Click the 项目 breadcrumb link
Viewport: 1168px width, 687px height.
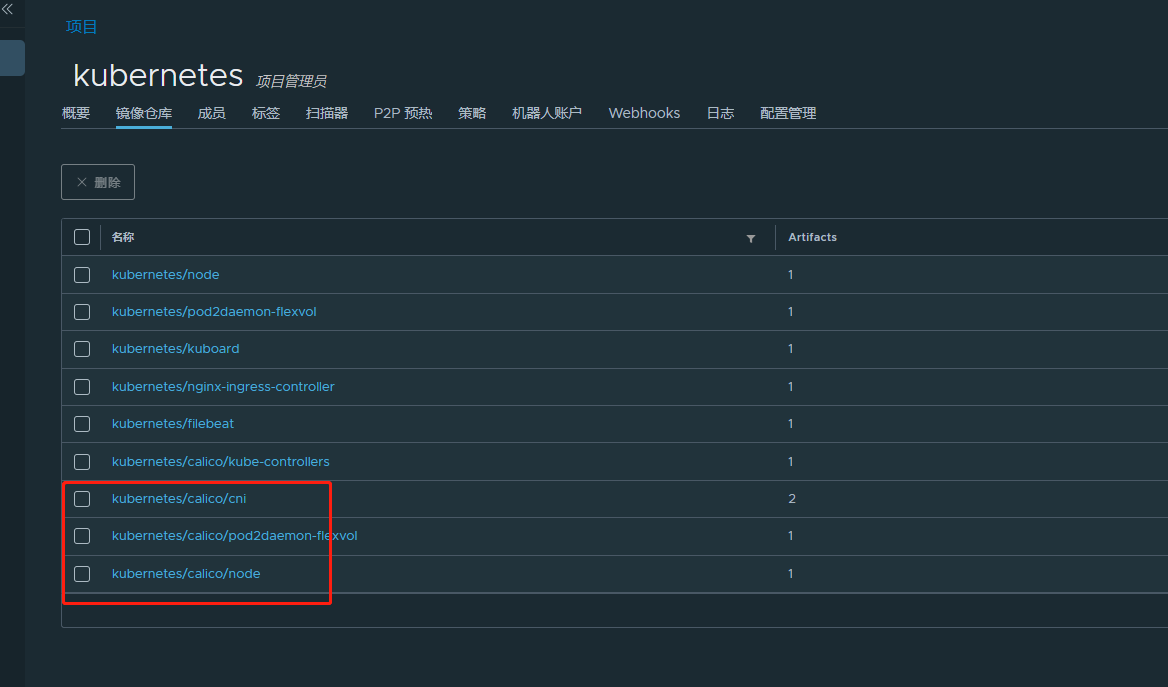pos(81,27)
